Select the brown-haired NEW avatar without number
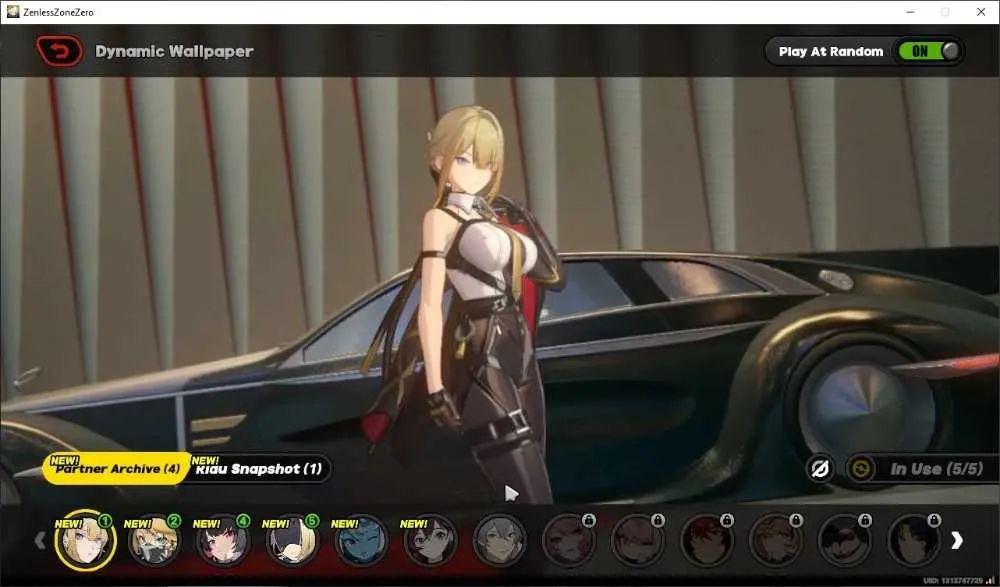The image size is (1000, 587). click(x=430, y=540)
